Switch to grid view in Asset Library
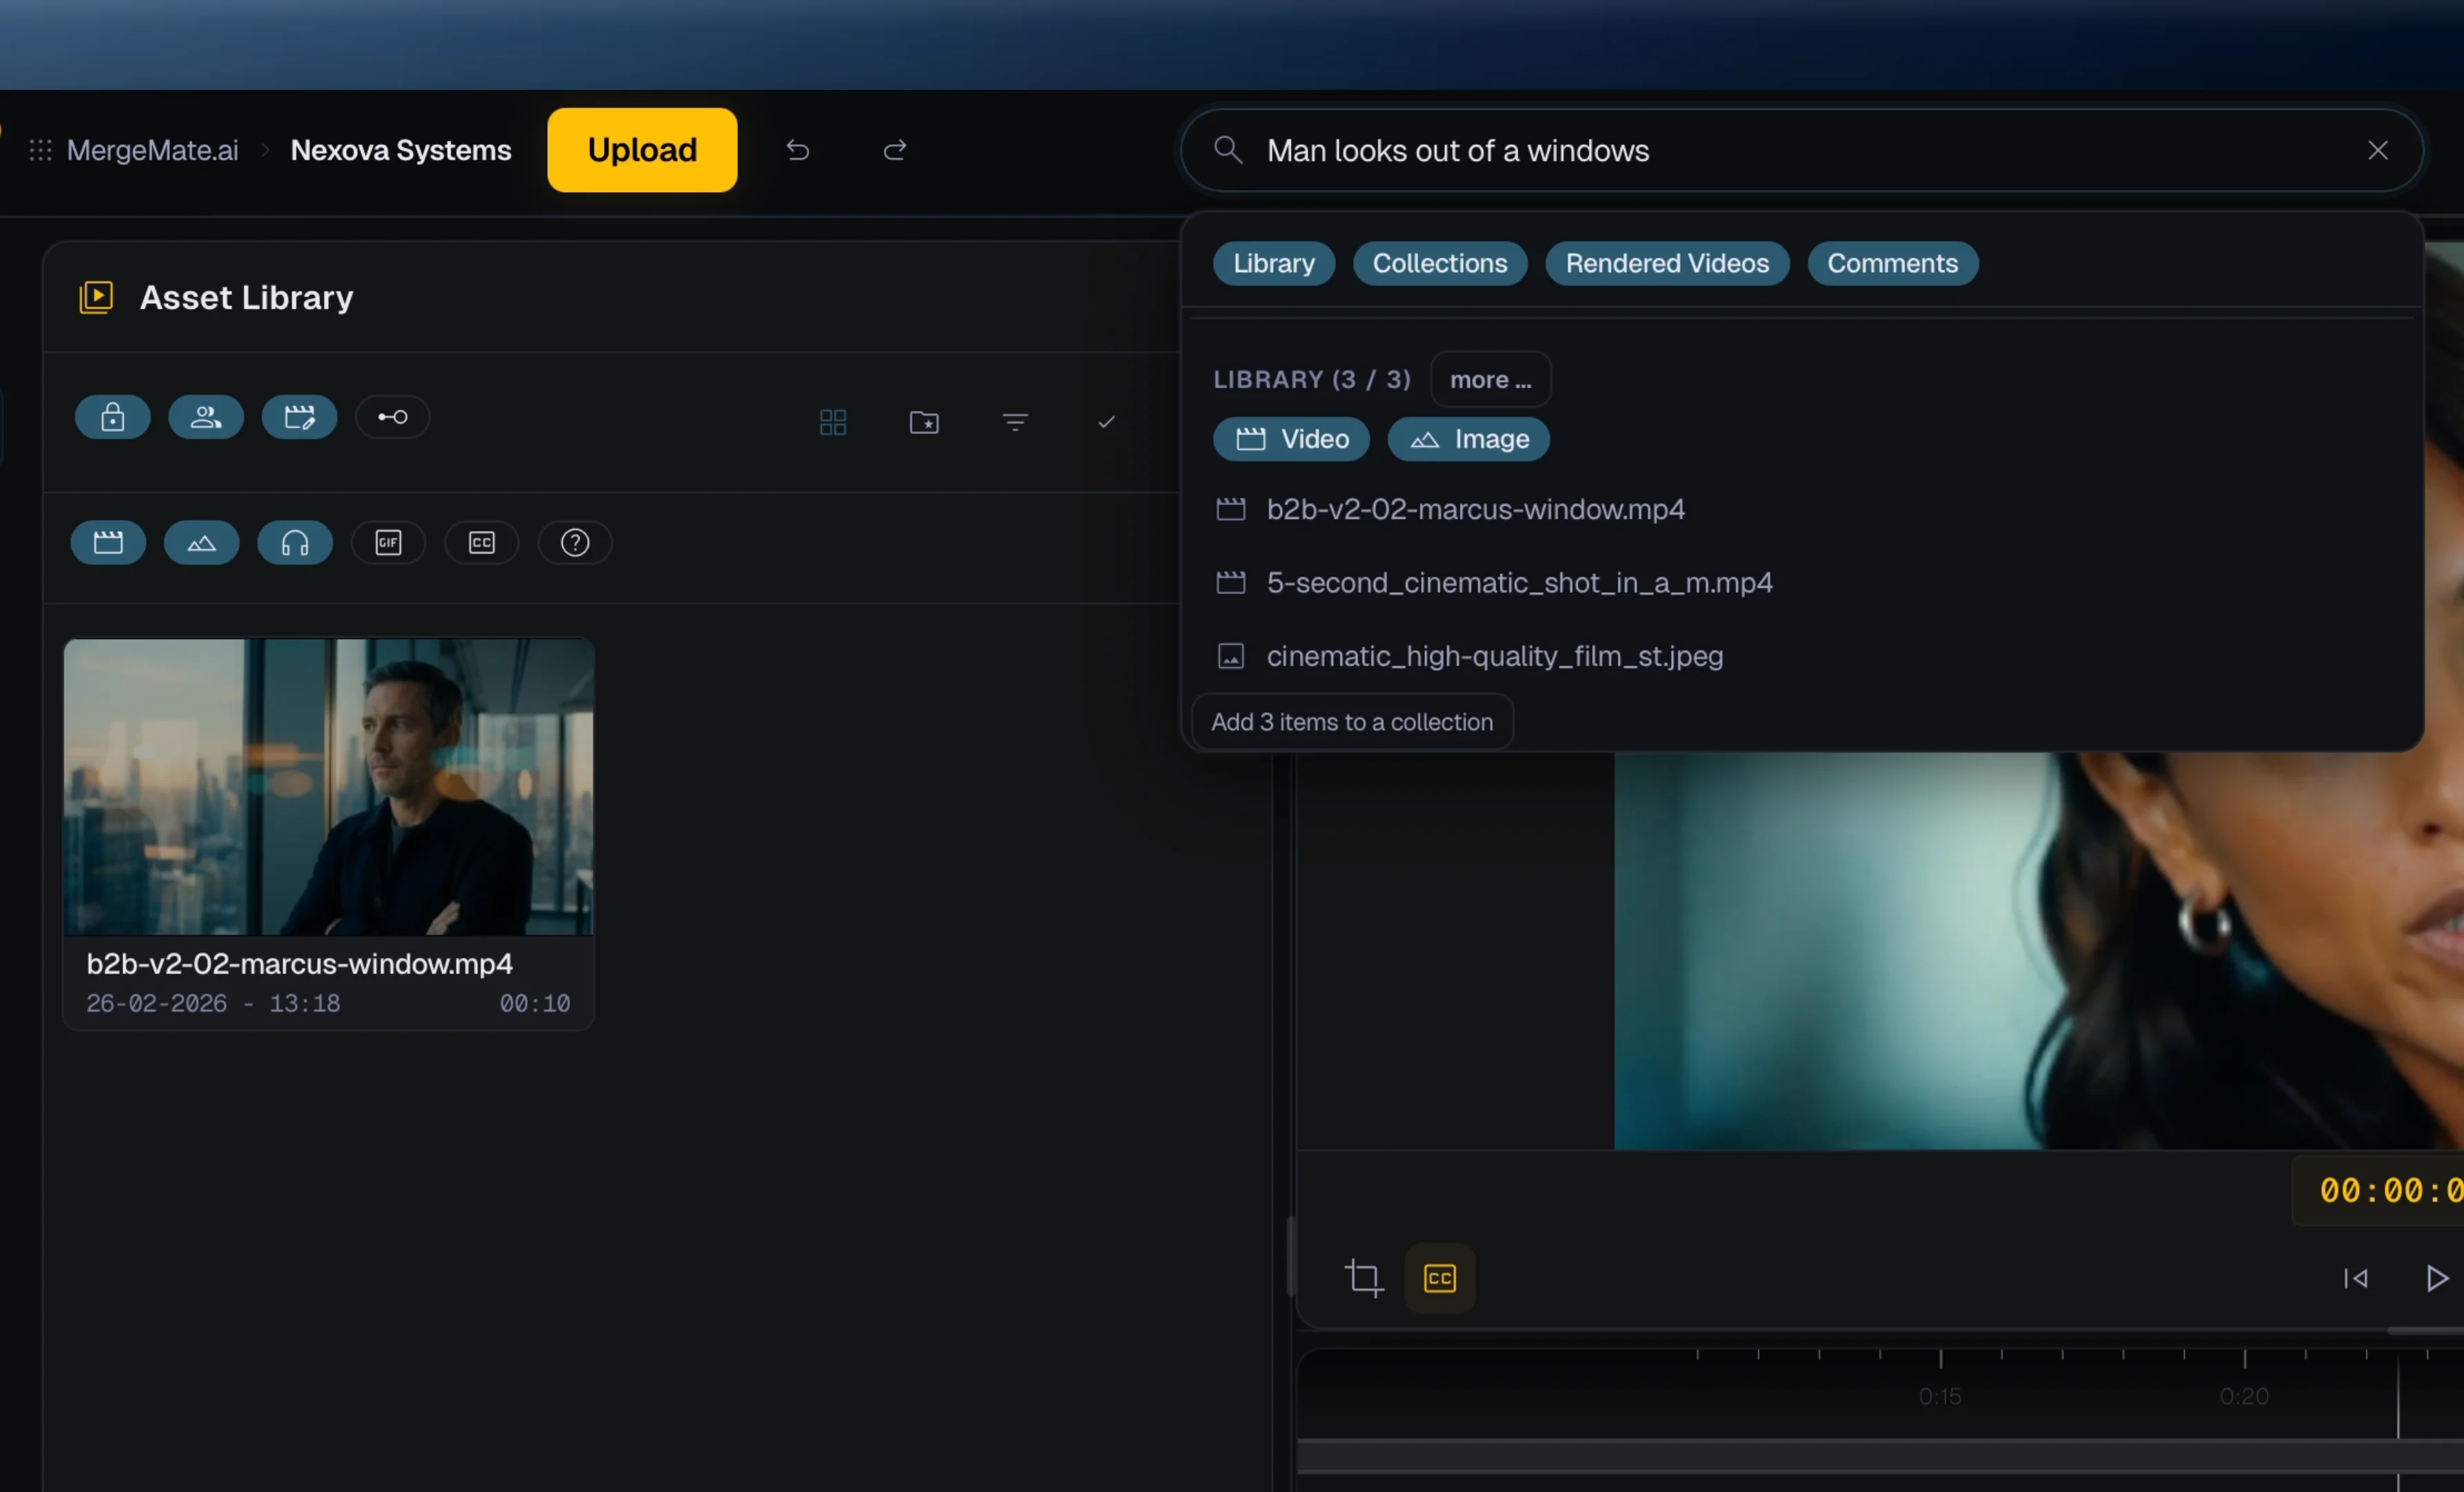This screenshot has height=1492, width=2464. 833,422
